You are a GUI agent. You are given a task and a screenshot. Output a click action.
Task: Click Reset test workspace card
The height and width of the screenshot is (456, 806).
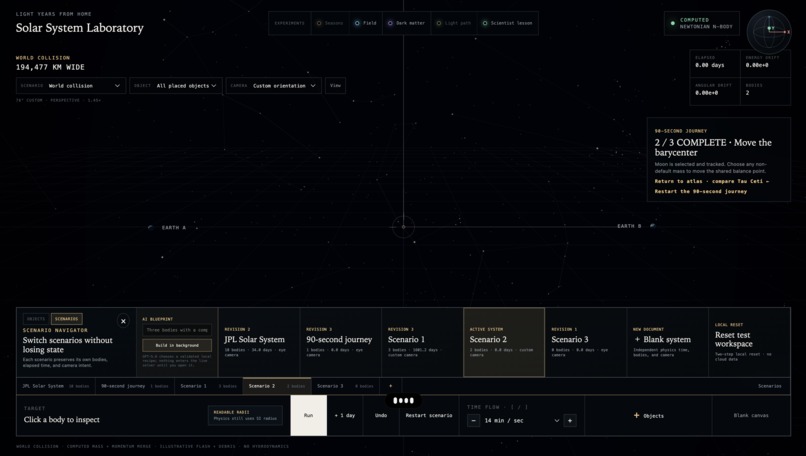coord(749,342)
